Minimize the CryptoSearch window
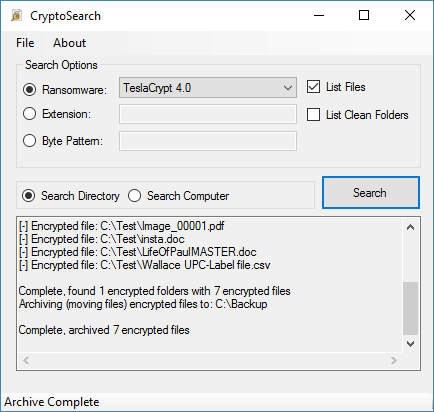434x412 pixels. coord(319,15)
